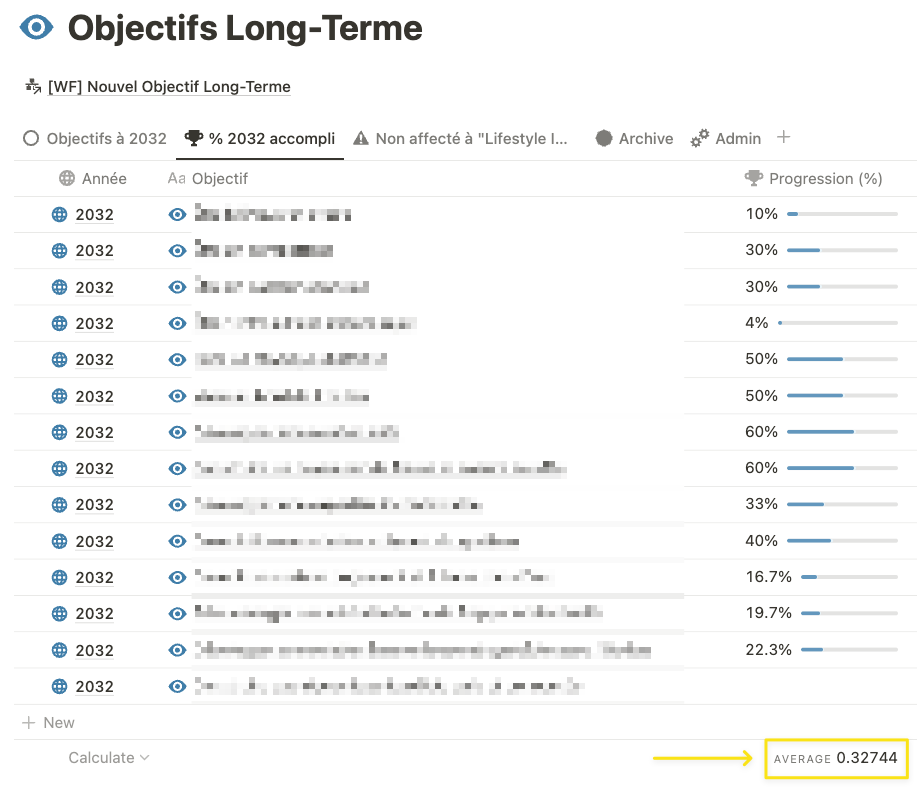917x801 pixels.
Task: Open the Calculate dropdown in footer
Action: (108, 758)
